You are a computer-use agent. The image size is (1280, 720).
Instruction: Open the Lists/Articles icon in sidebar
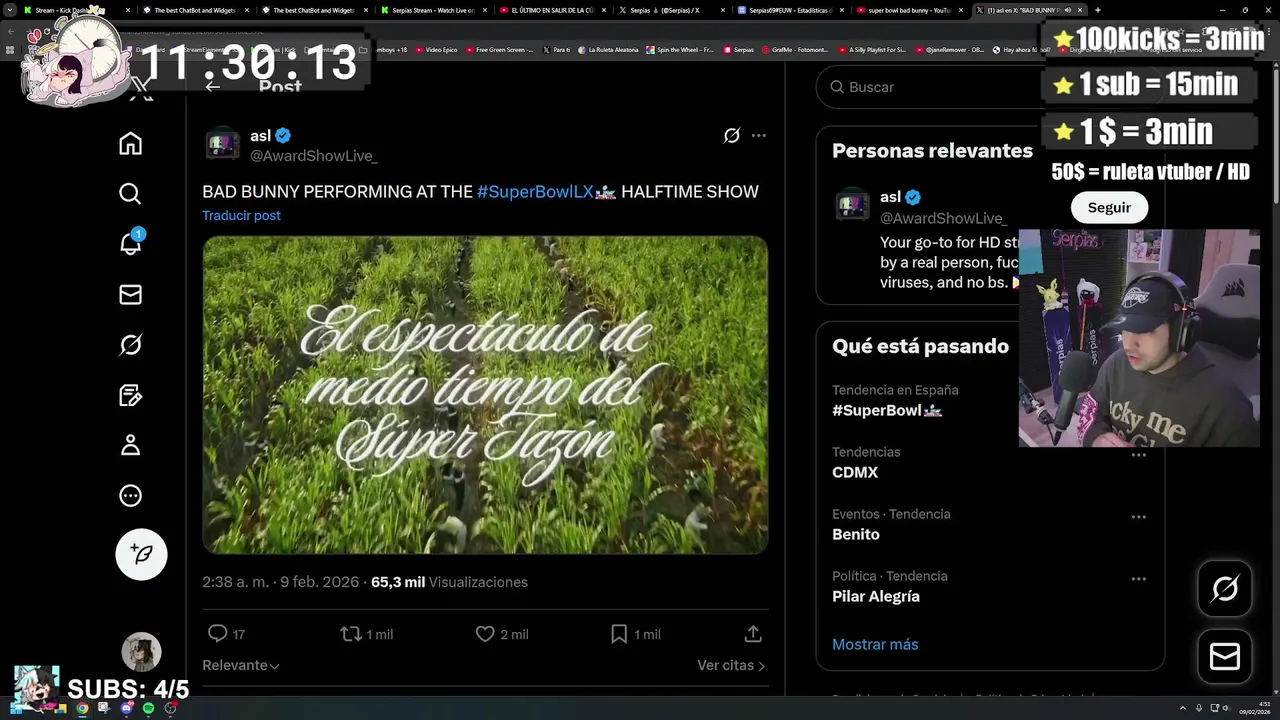(x=130, y=395)
